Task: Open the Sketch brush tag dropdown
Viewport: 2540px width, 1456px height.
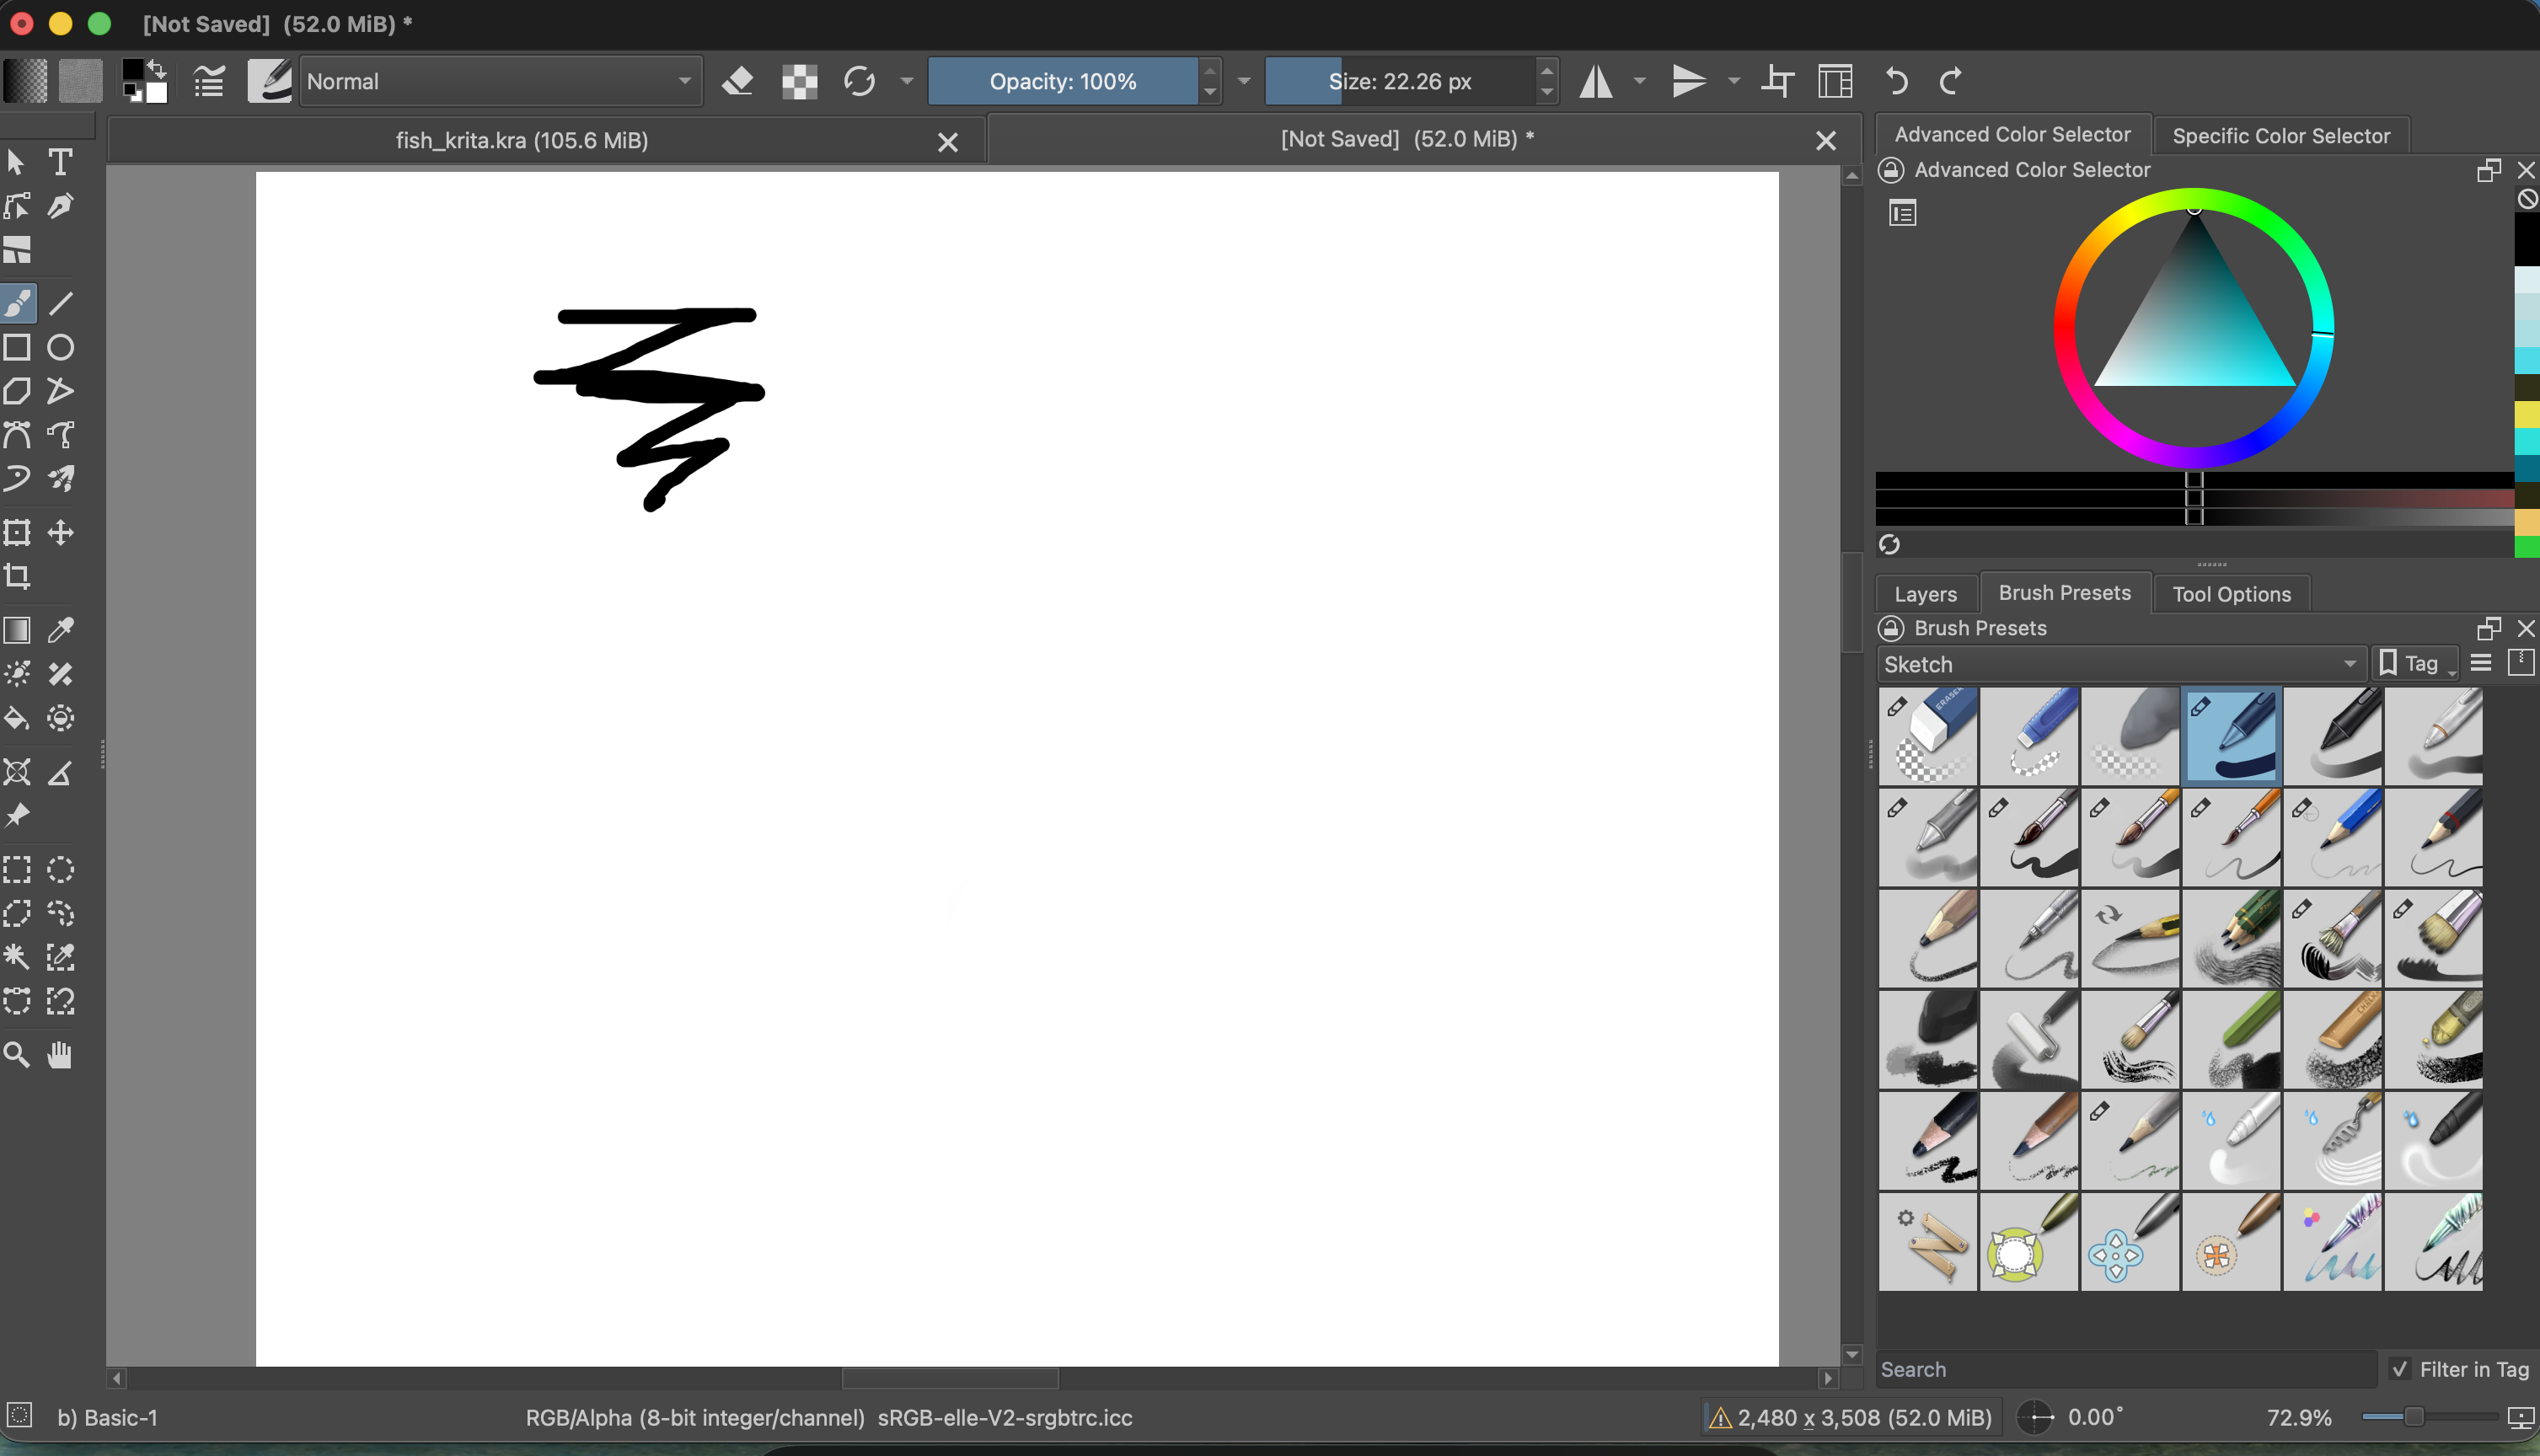Action: coord(2121,664)
